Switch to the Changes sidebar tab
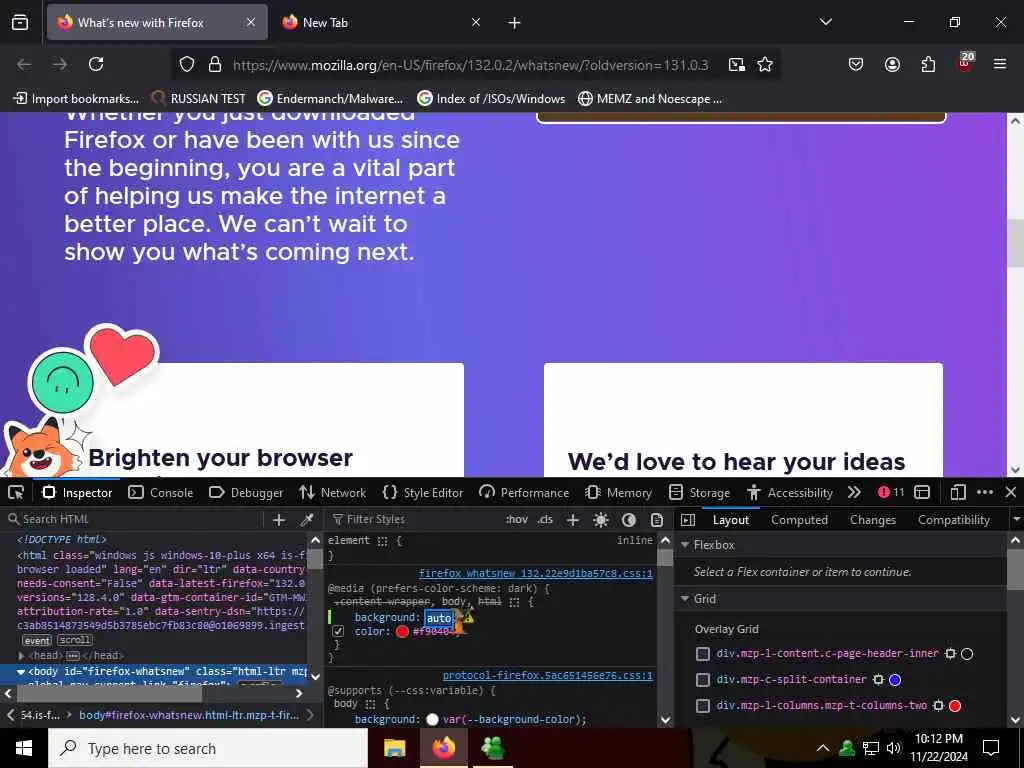Screen dimensions: 1024x768 click(x=872, y=520)
